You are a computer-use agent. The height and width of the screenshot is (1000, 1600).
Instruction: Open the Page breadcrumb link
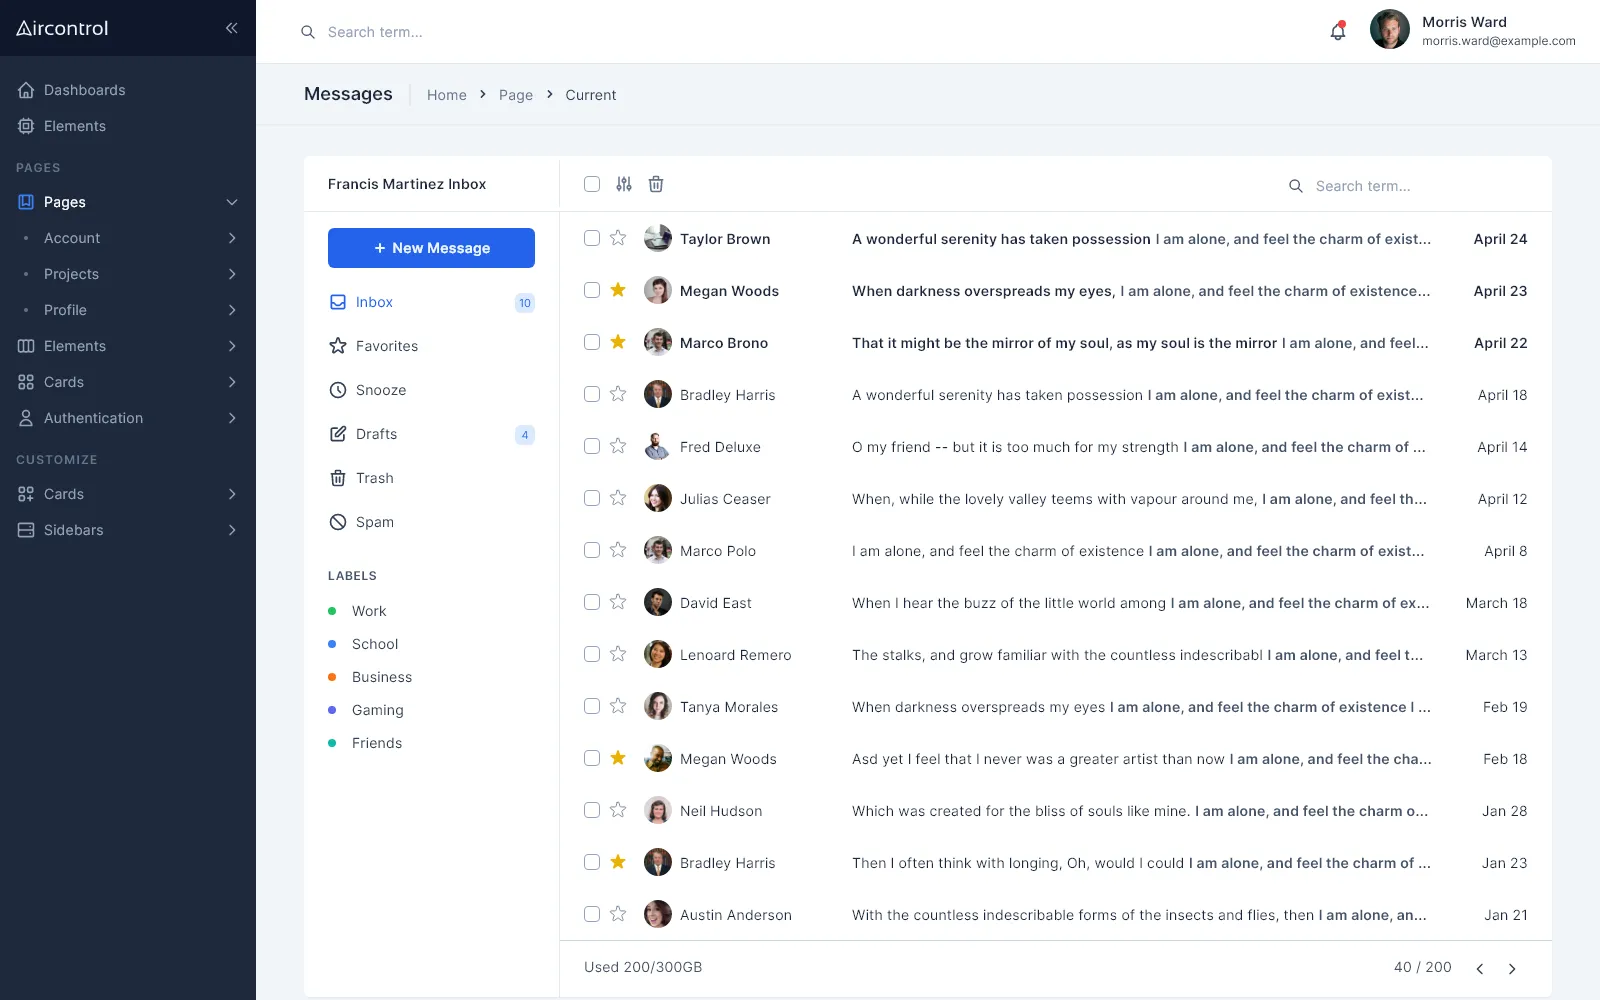[516, 95]
